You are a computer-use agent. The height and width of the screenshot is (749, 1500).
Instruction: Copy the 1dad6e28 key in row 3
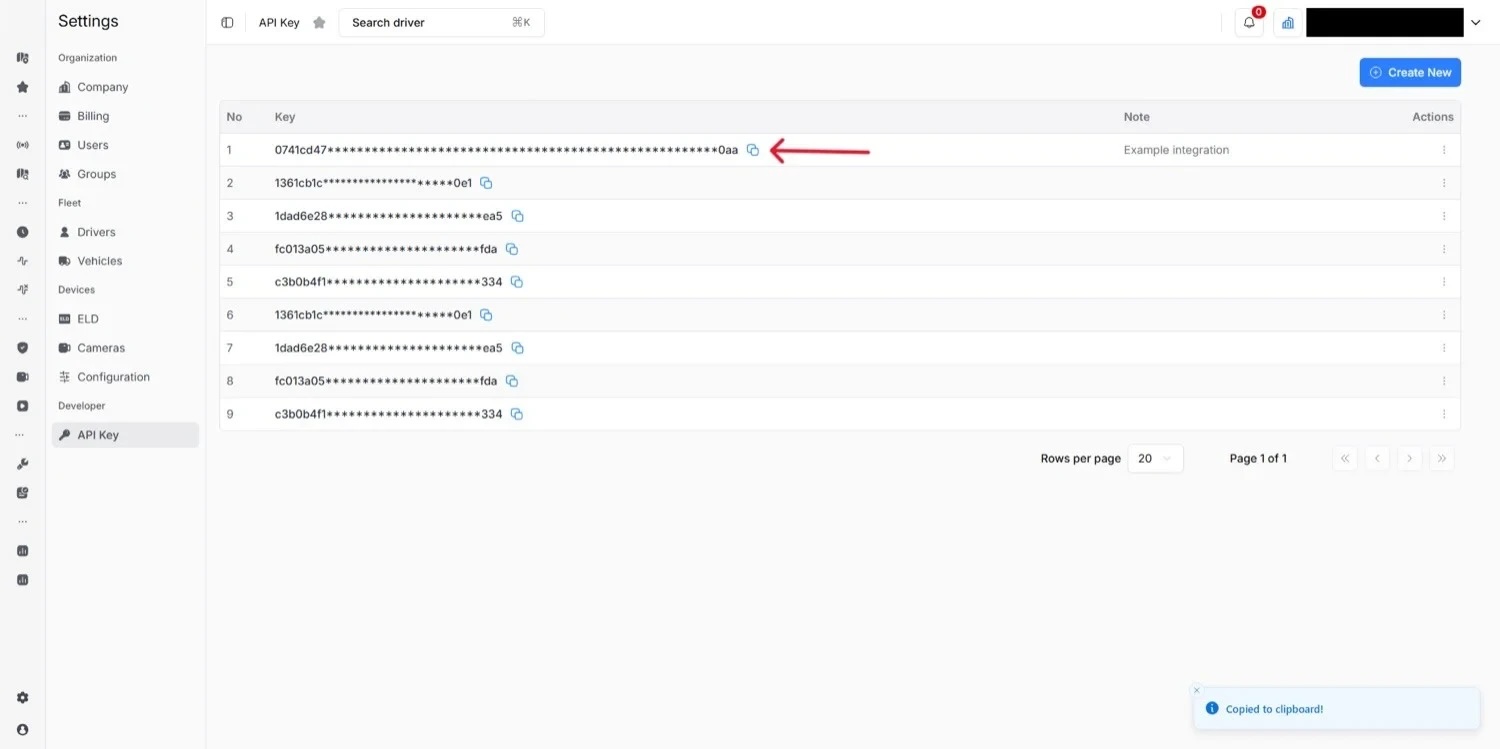pos(518,216)
